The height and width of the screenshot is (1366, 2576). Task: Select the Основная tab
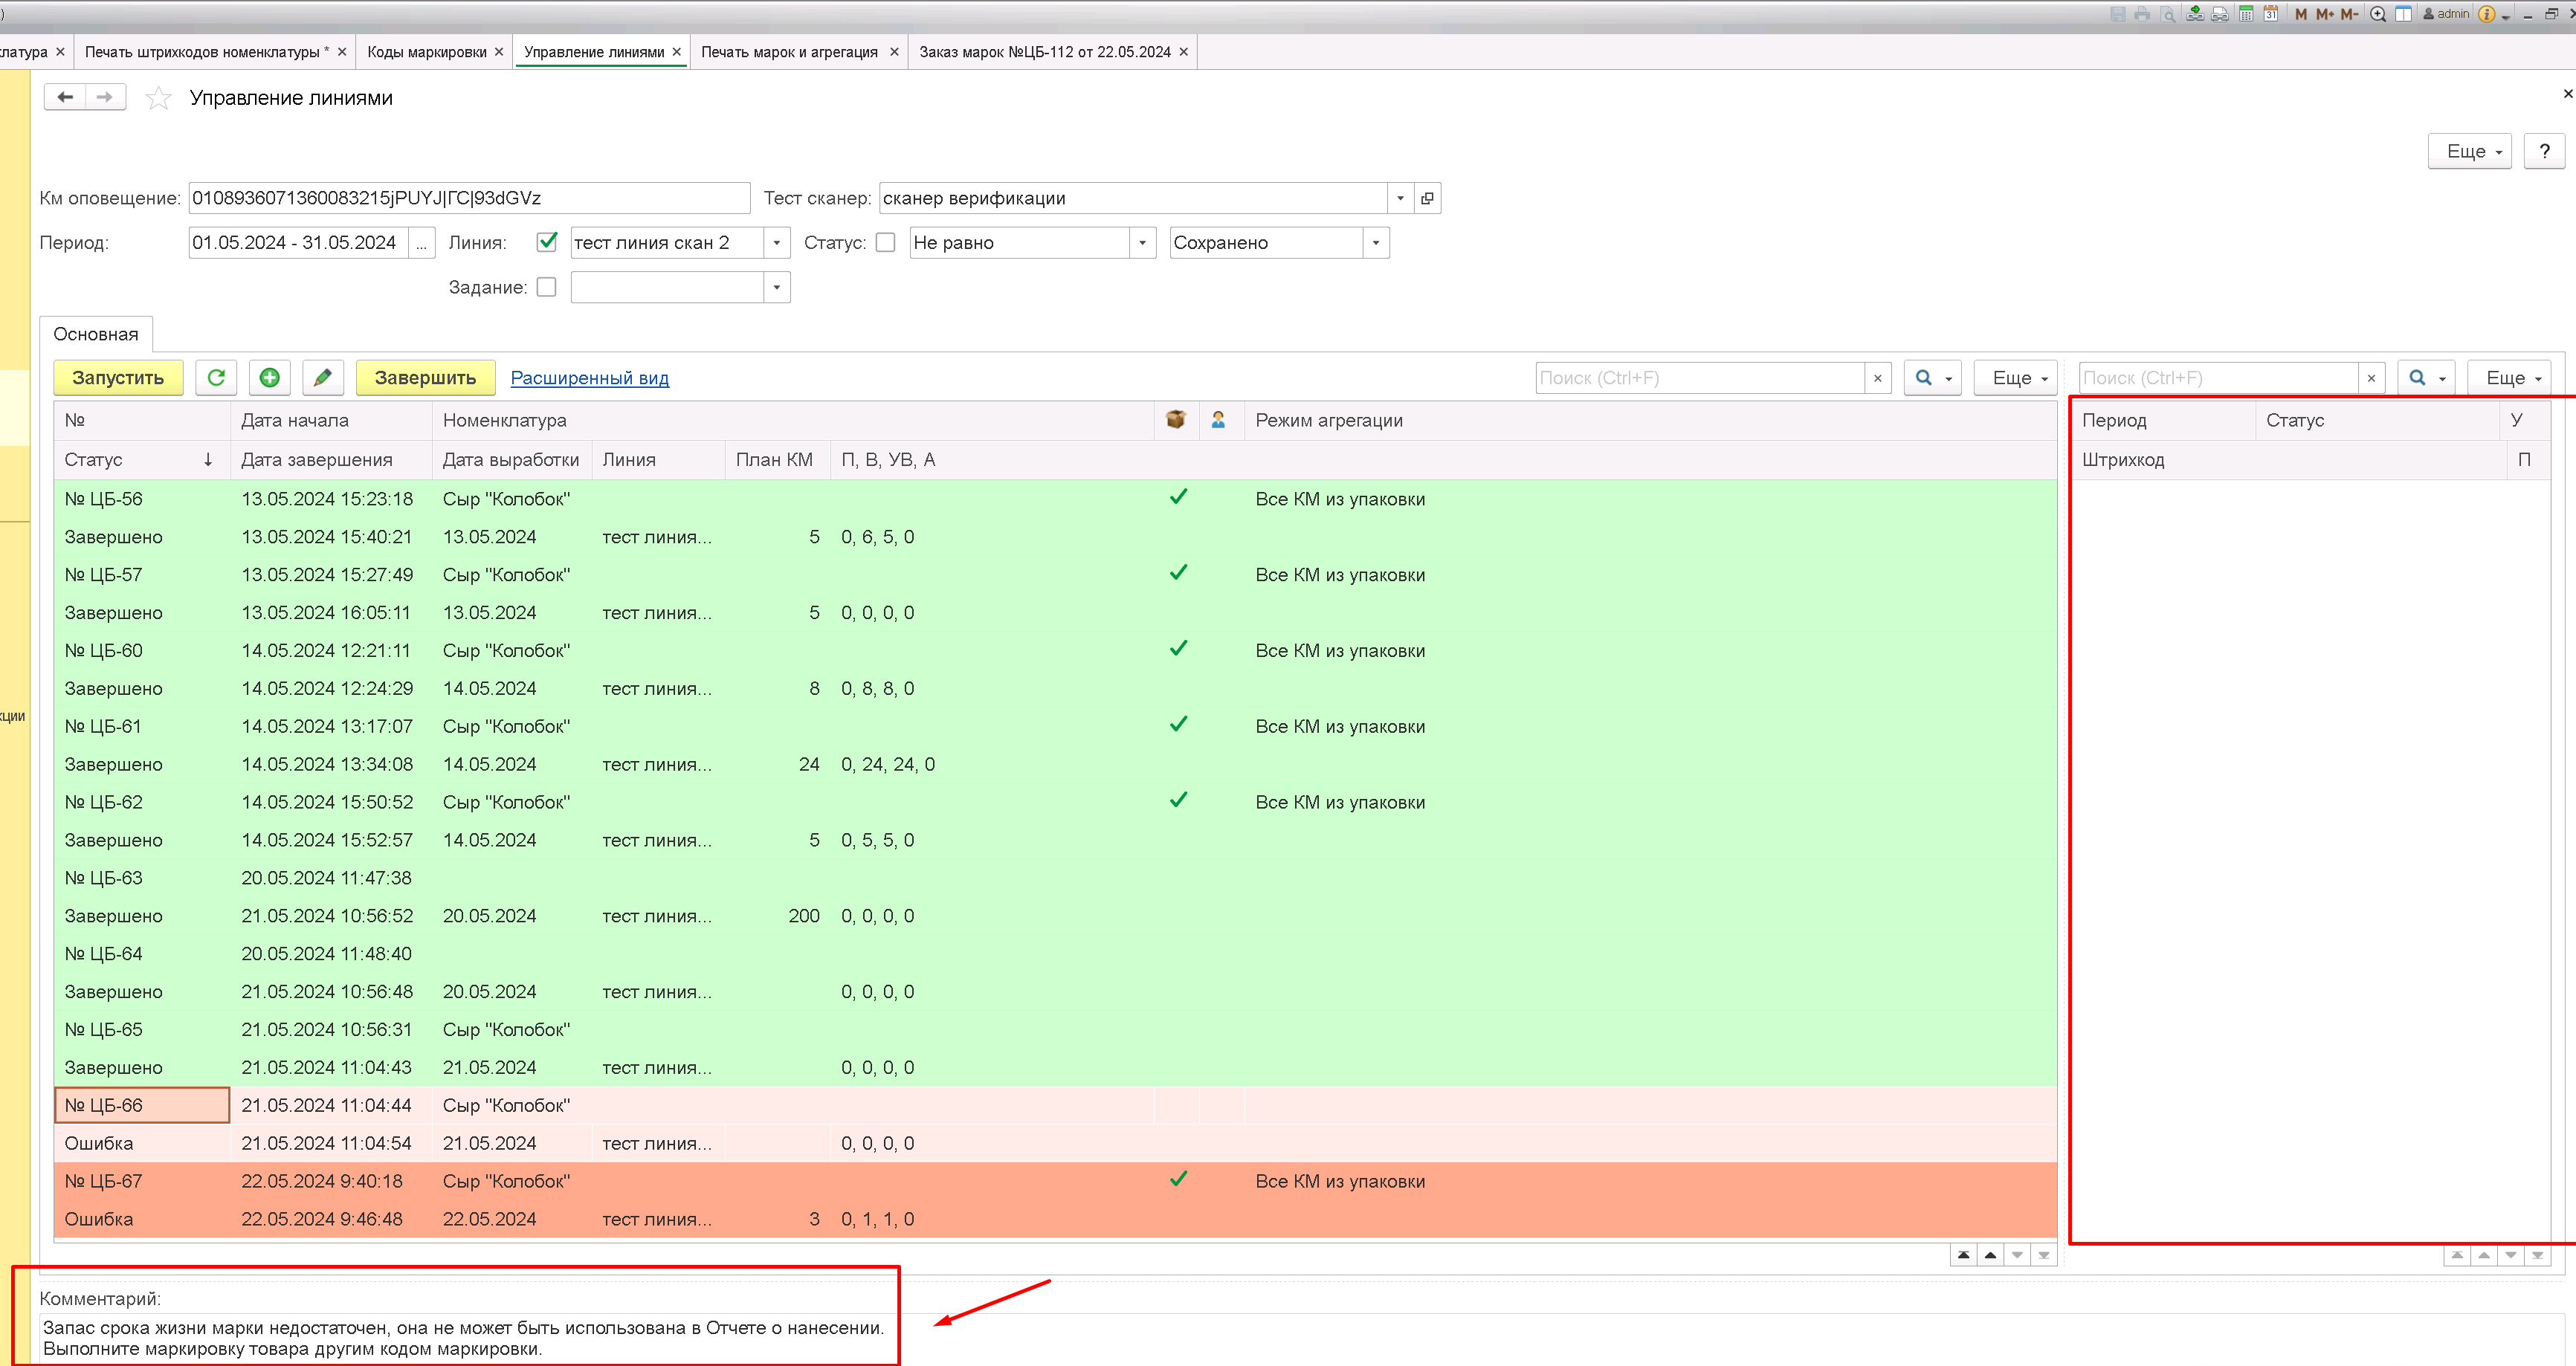coord(96,334)
